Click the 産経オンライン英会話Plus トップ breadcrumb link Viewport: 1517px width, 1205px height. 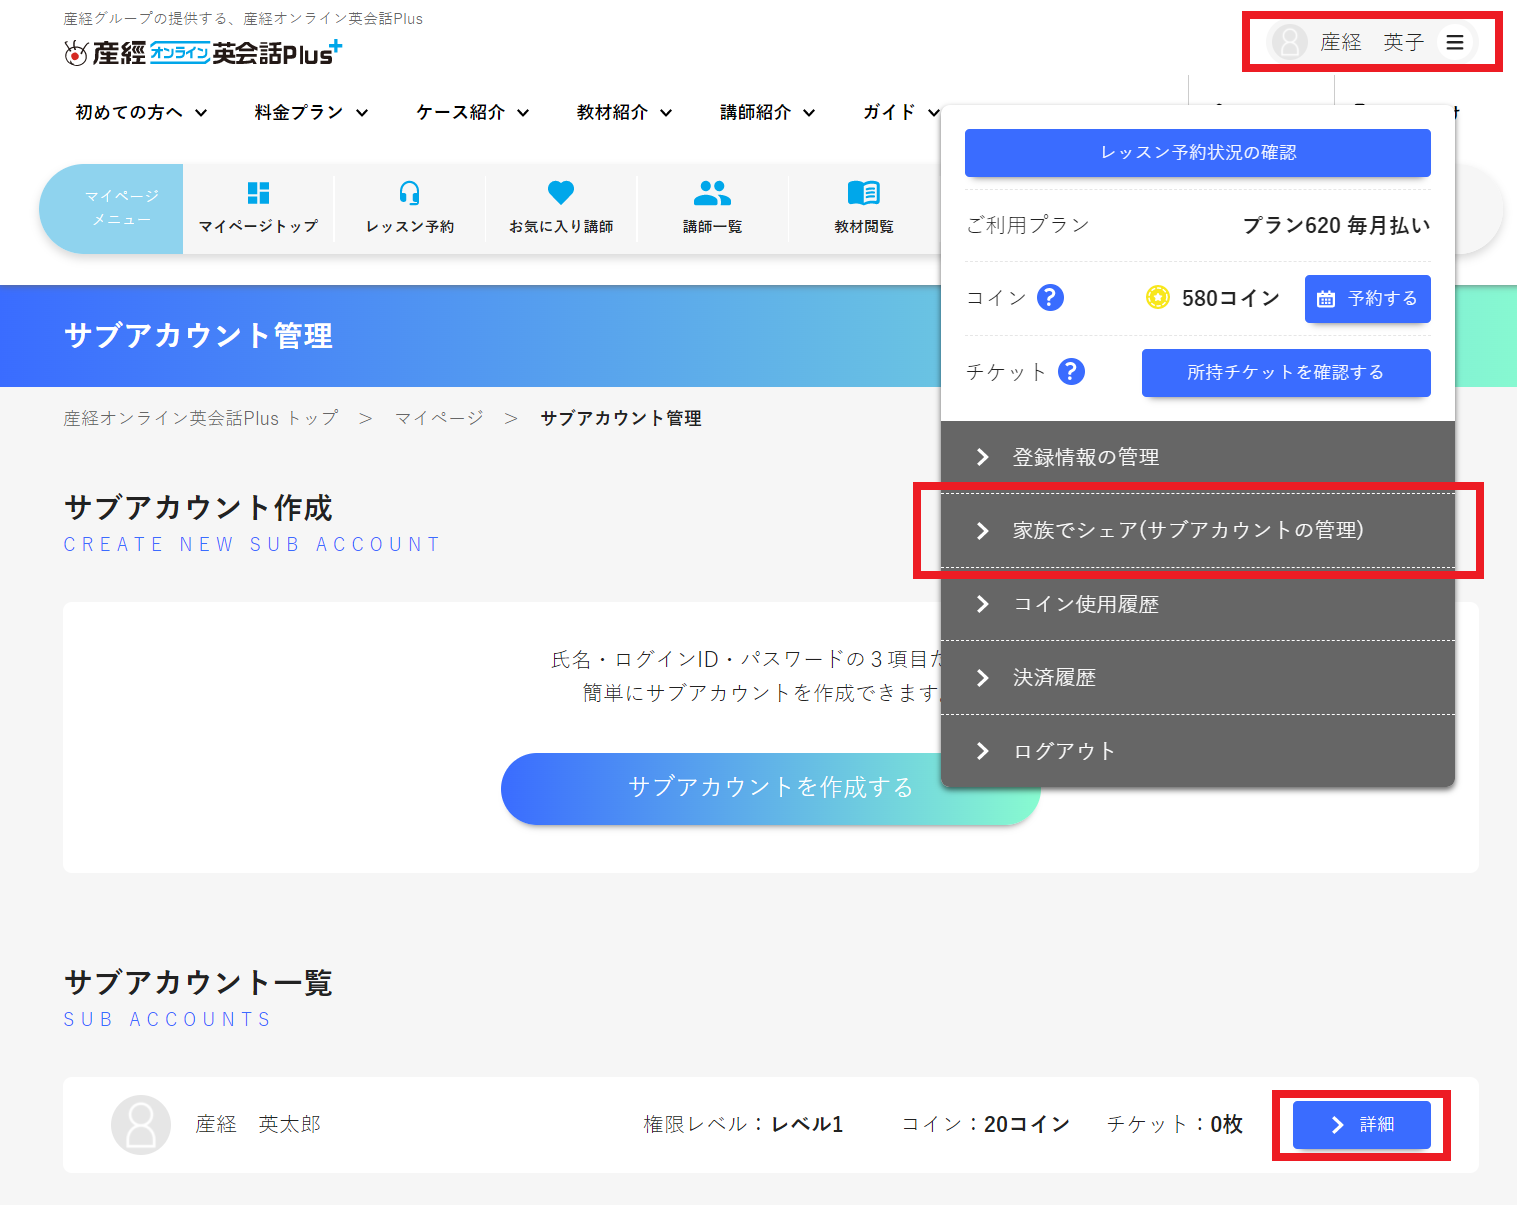(x=199, y=418)
